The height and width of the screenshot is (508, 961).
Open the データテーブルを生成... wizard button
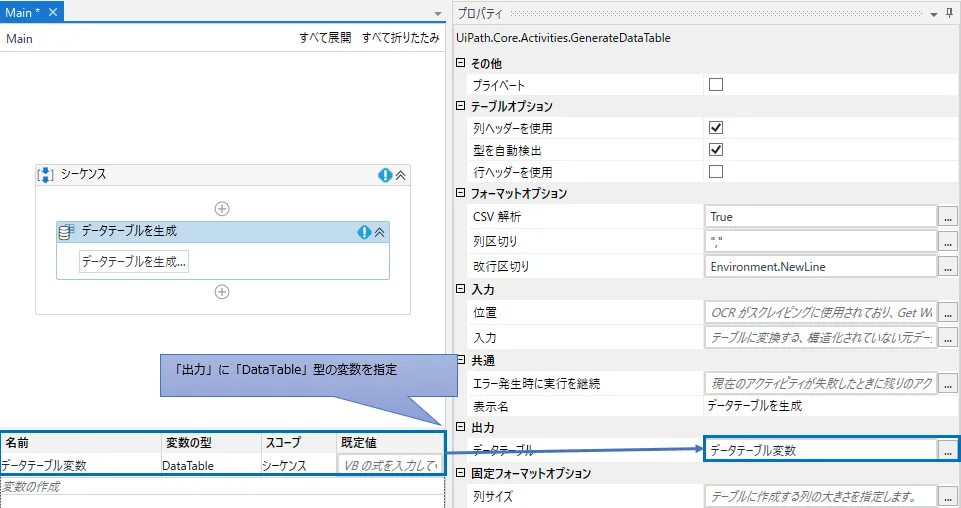point(134,262)
